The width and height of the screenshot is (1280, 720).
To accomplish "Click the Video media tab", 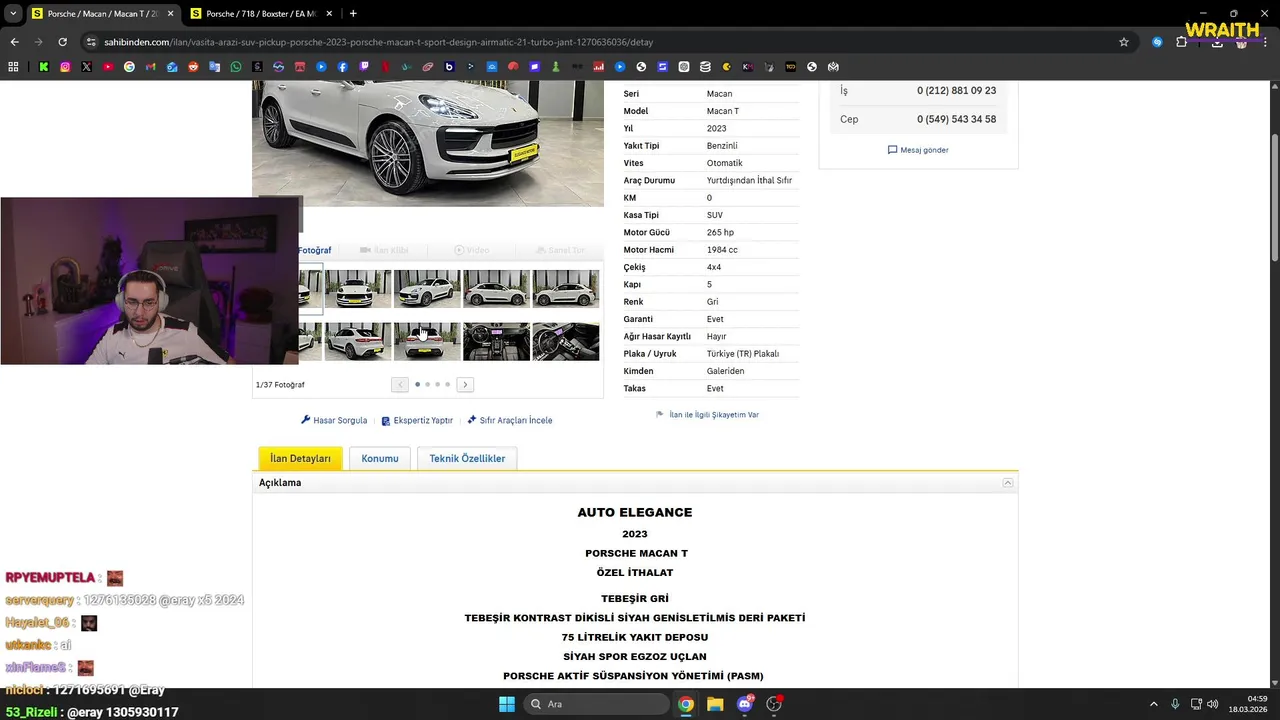I will (472, 250).
